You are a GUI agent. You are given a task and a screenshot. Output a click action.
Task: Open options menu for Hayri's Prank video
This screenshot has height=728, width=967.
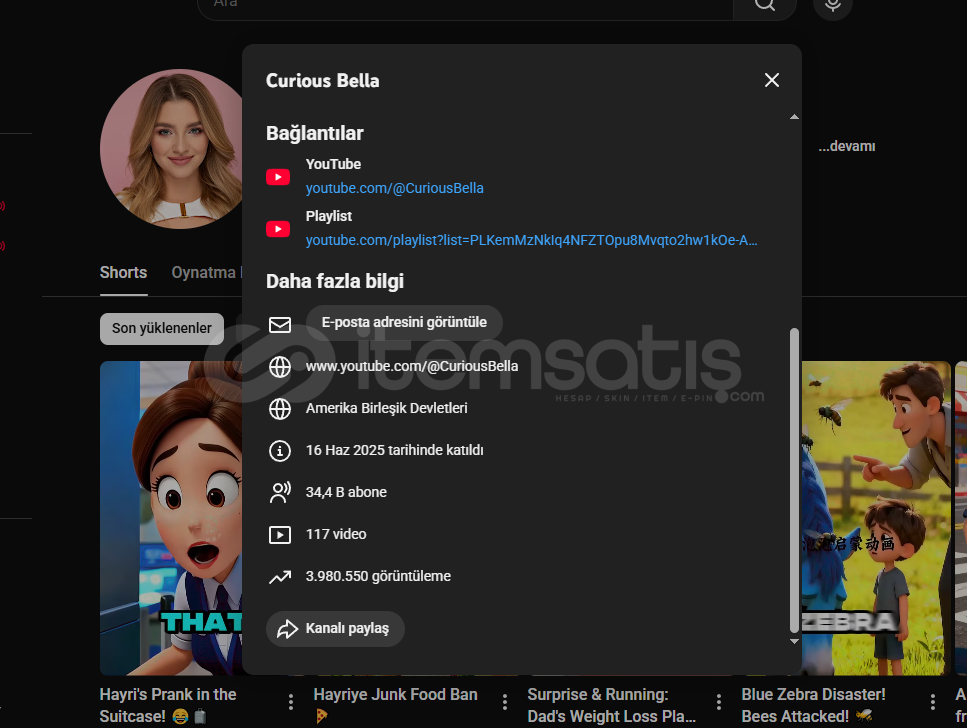[291, 701]
